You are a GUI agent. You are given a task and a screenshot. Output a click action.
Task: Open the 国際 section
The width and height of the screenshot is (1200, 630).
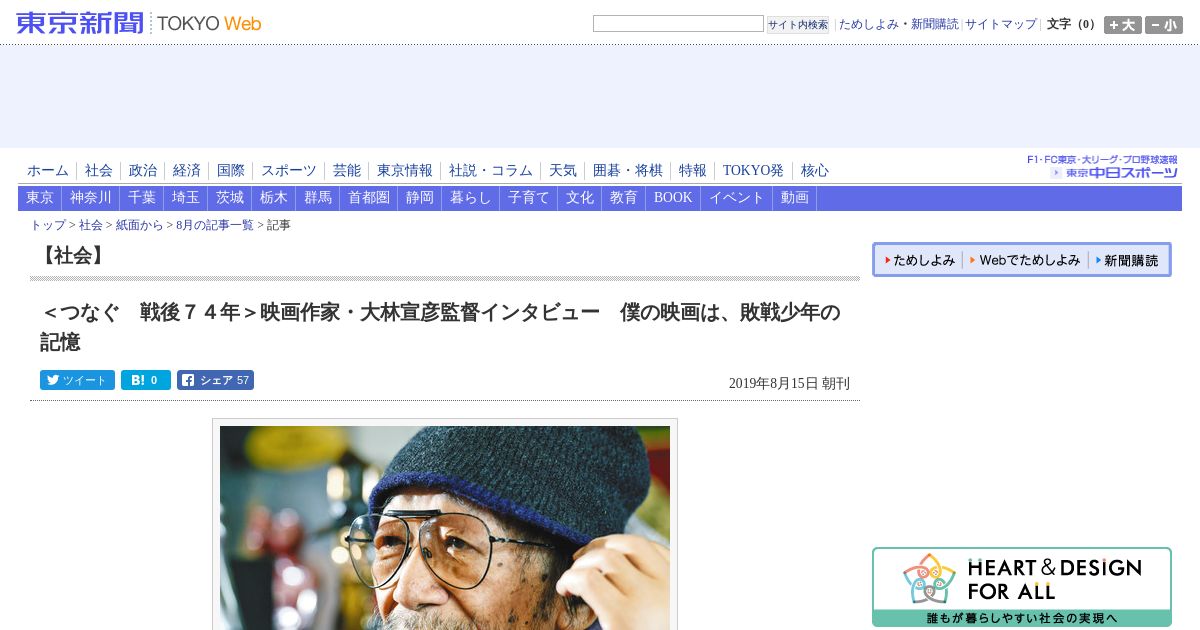point(231,171)
